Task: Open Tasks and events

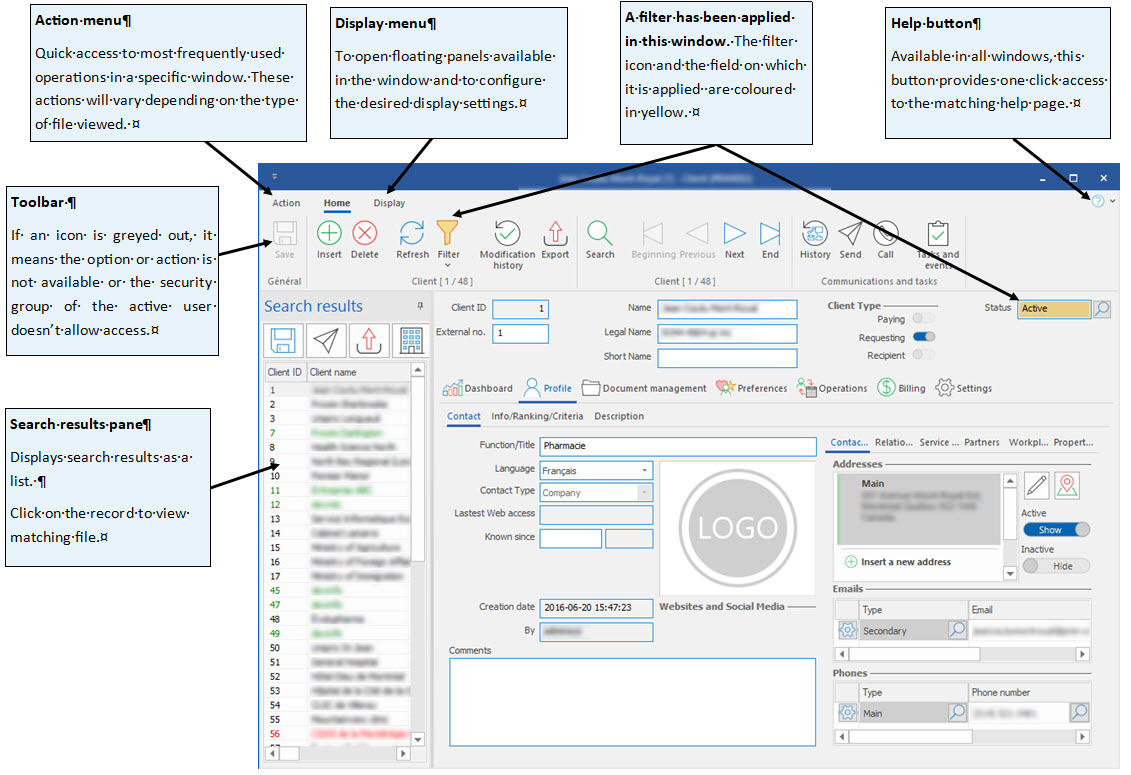Action: coord(937,234)
